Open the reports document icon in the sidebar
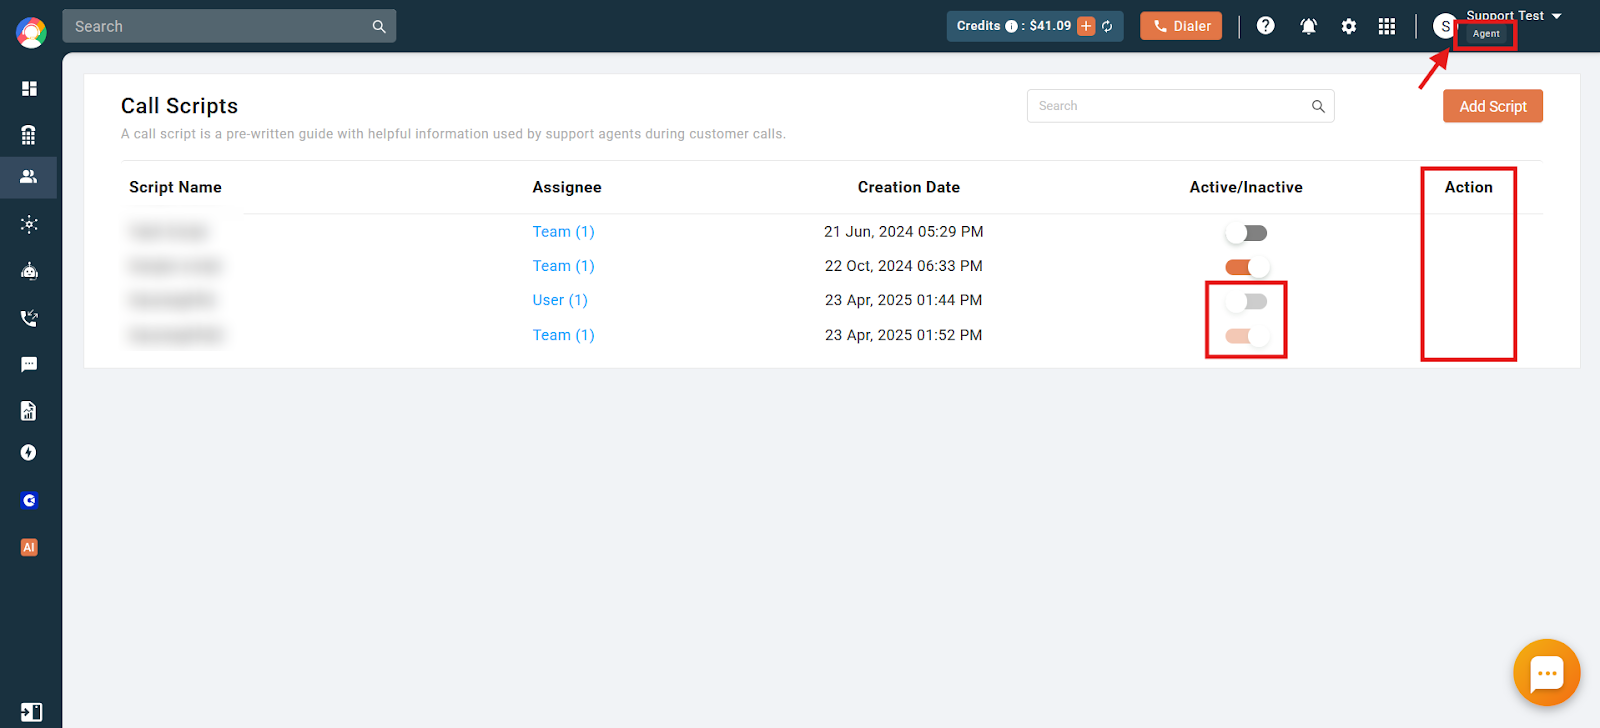Image resolution: width=1600 pixels, height=728 pixels. click(29, 411)
